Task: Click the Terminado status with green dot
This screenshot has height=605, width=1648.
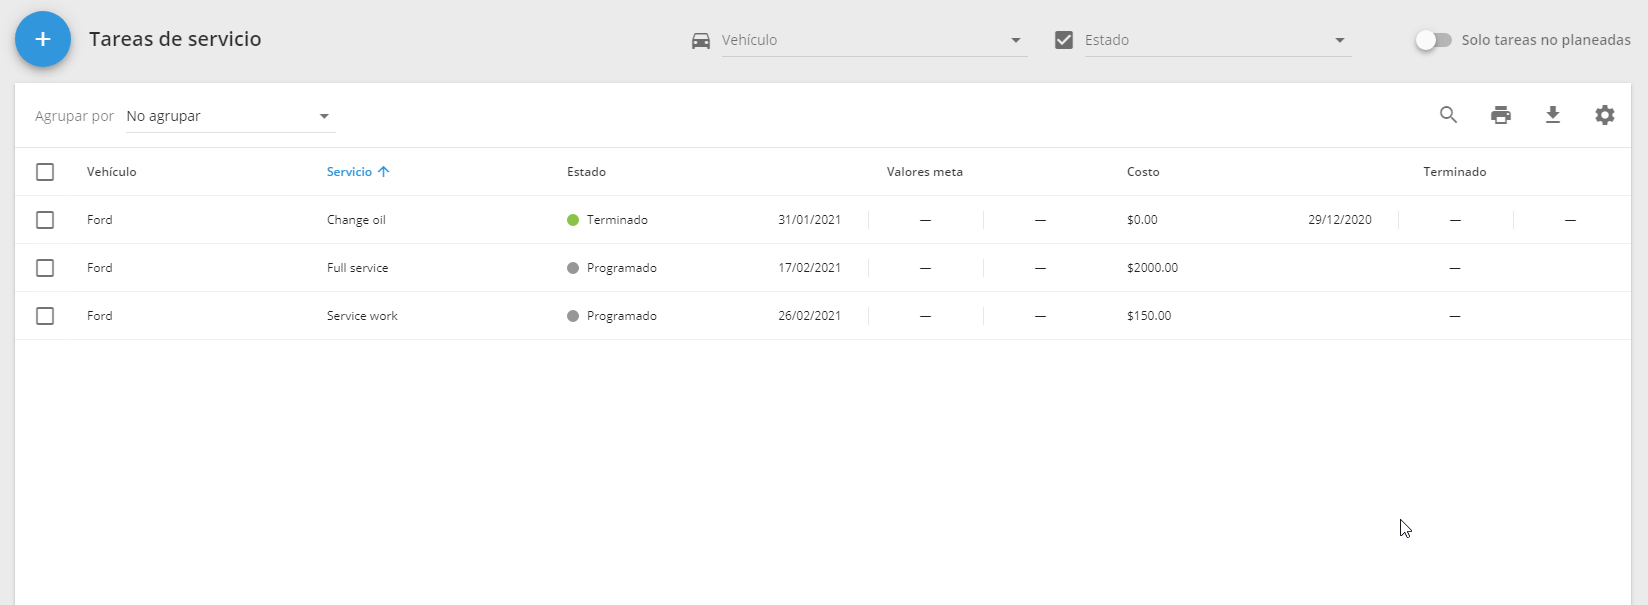Action: pos(608,220)
